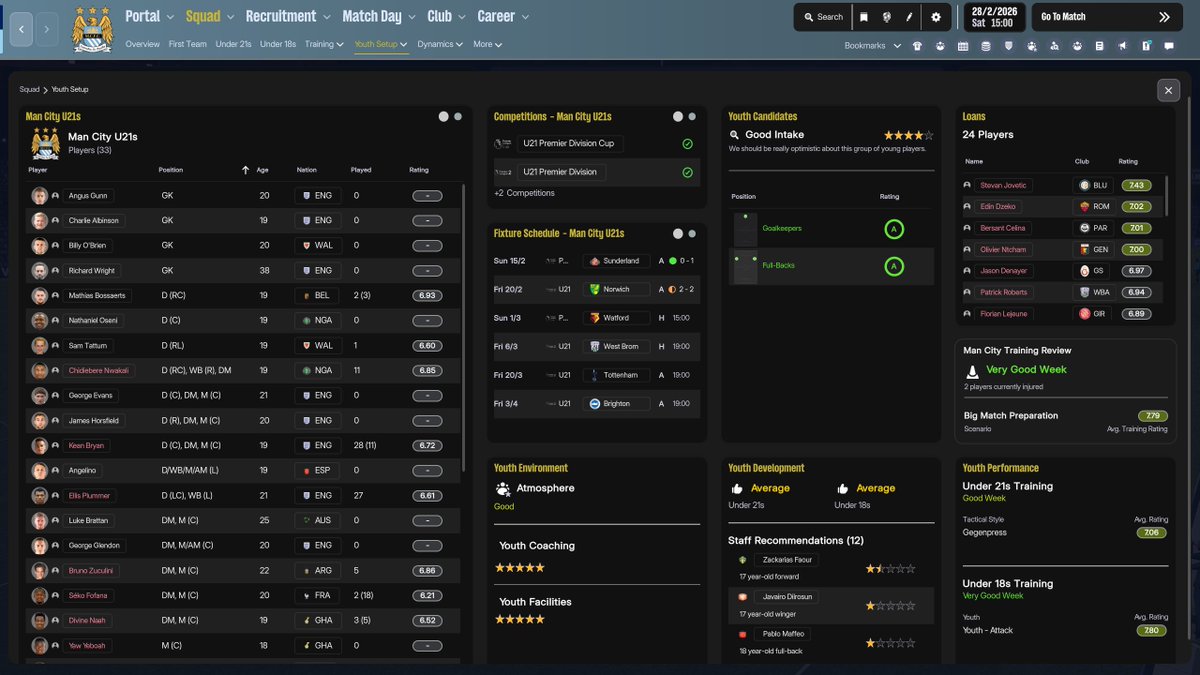Click the Sunderland badge in fixtures
Image resolution: width=1200 pixels, height=675 pixels.
pos(593,261)
